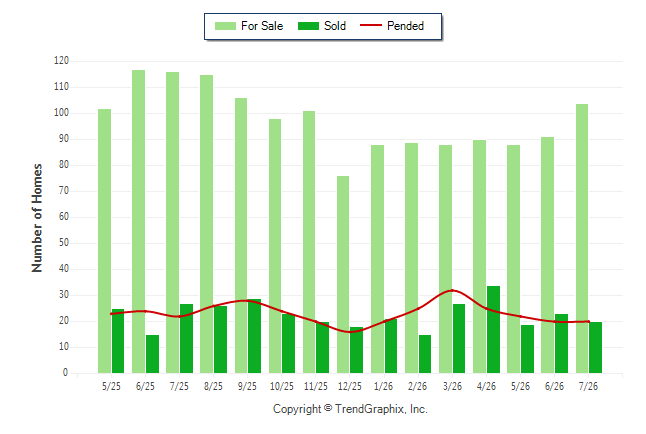The image size is (646, 434).
Task: Click the For Sale light green legend swatch
Action: [225, 26]
